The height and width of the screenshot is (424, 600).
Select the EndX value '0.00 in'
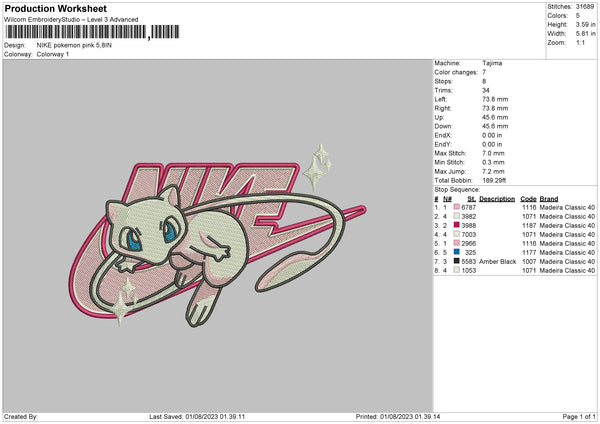492,135
